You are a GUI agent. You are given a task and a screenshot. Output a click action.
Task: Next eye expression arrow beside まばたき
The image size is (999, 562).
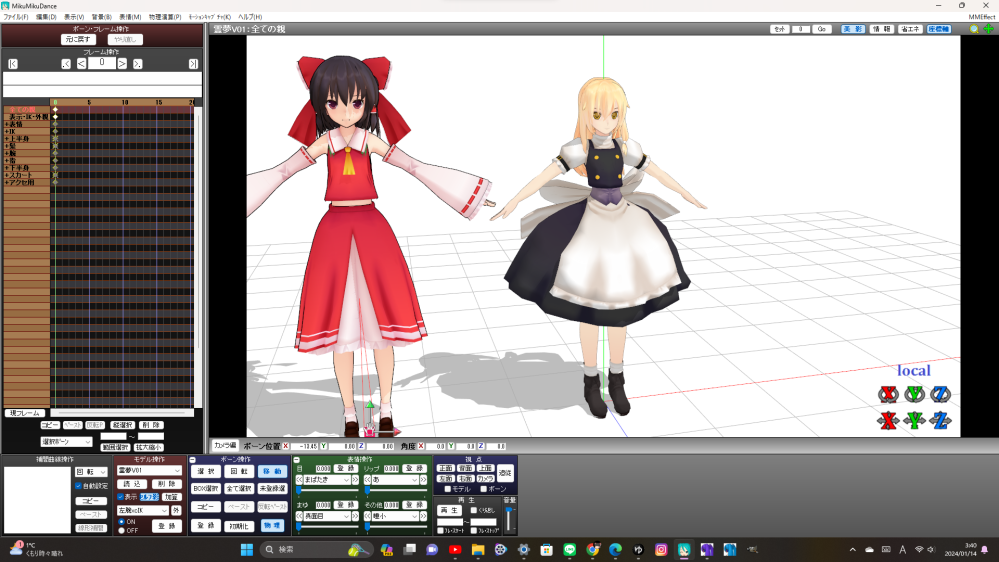[x=355, y=480]
